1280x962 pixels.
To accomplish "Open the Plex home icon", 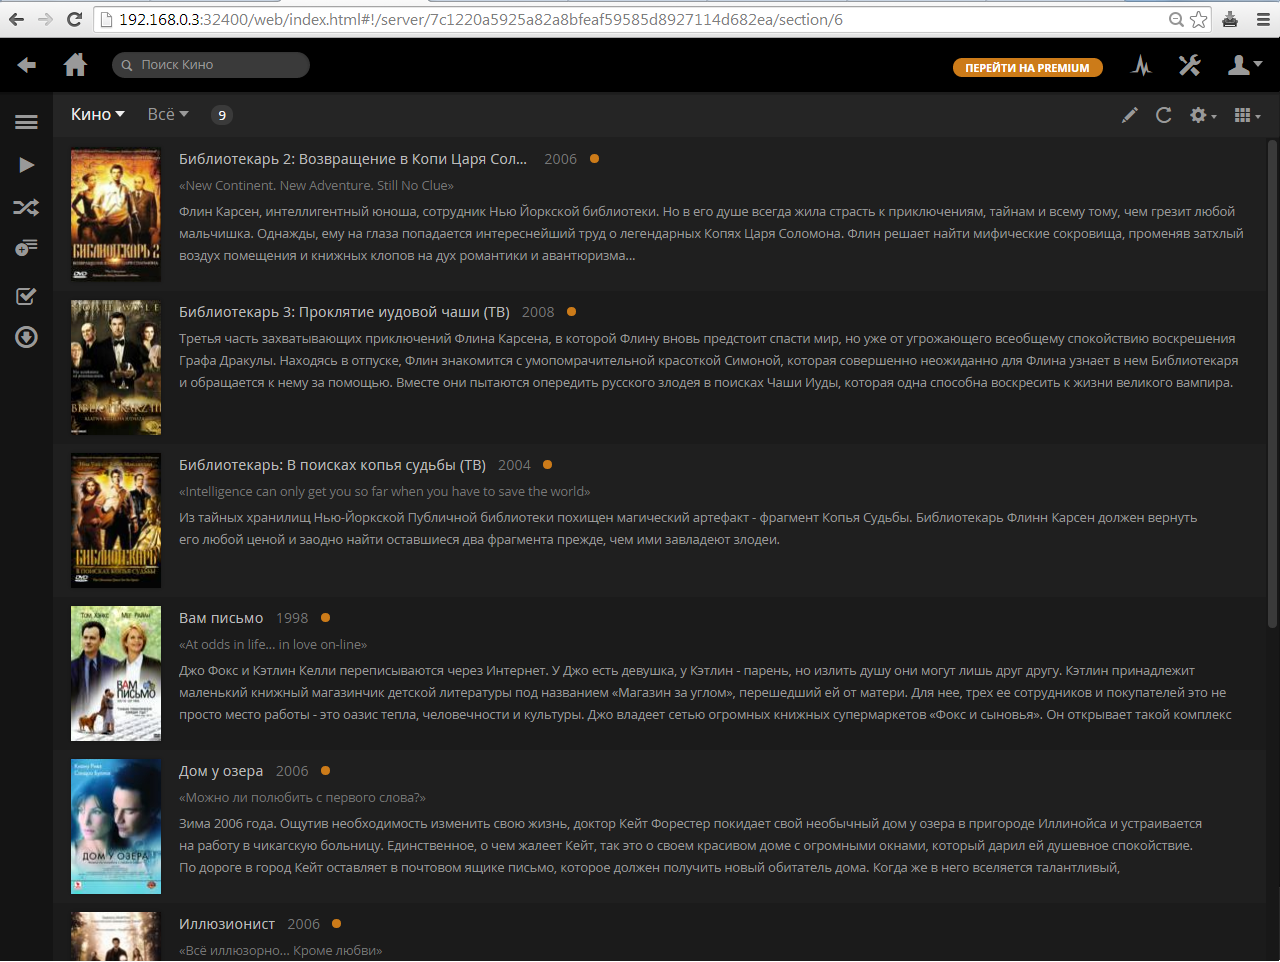I will tap(75, 65).
